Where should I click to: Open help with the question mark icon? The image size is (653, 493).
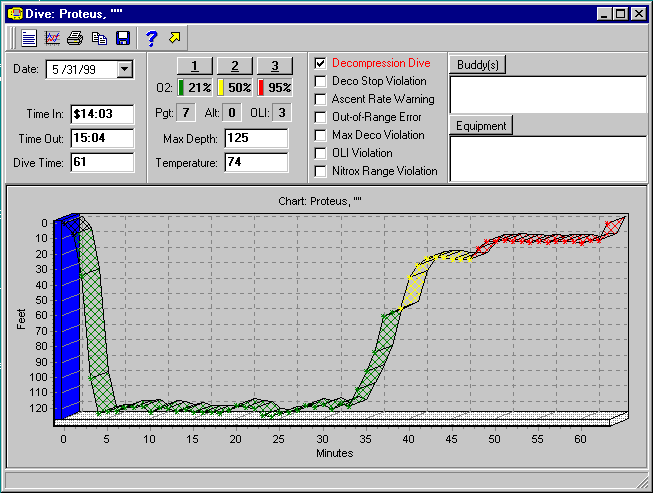151,38
